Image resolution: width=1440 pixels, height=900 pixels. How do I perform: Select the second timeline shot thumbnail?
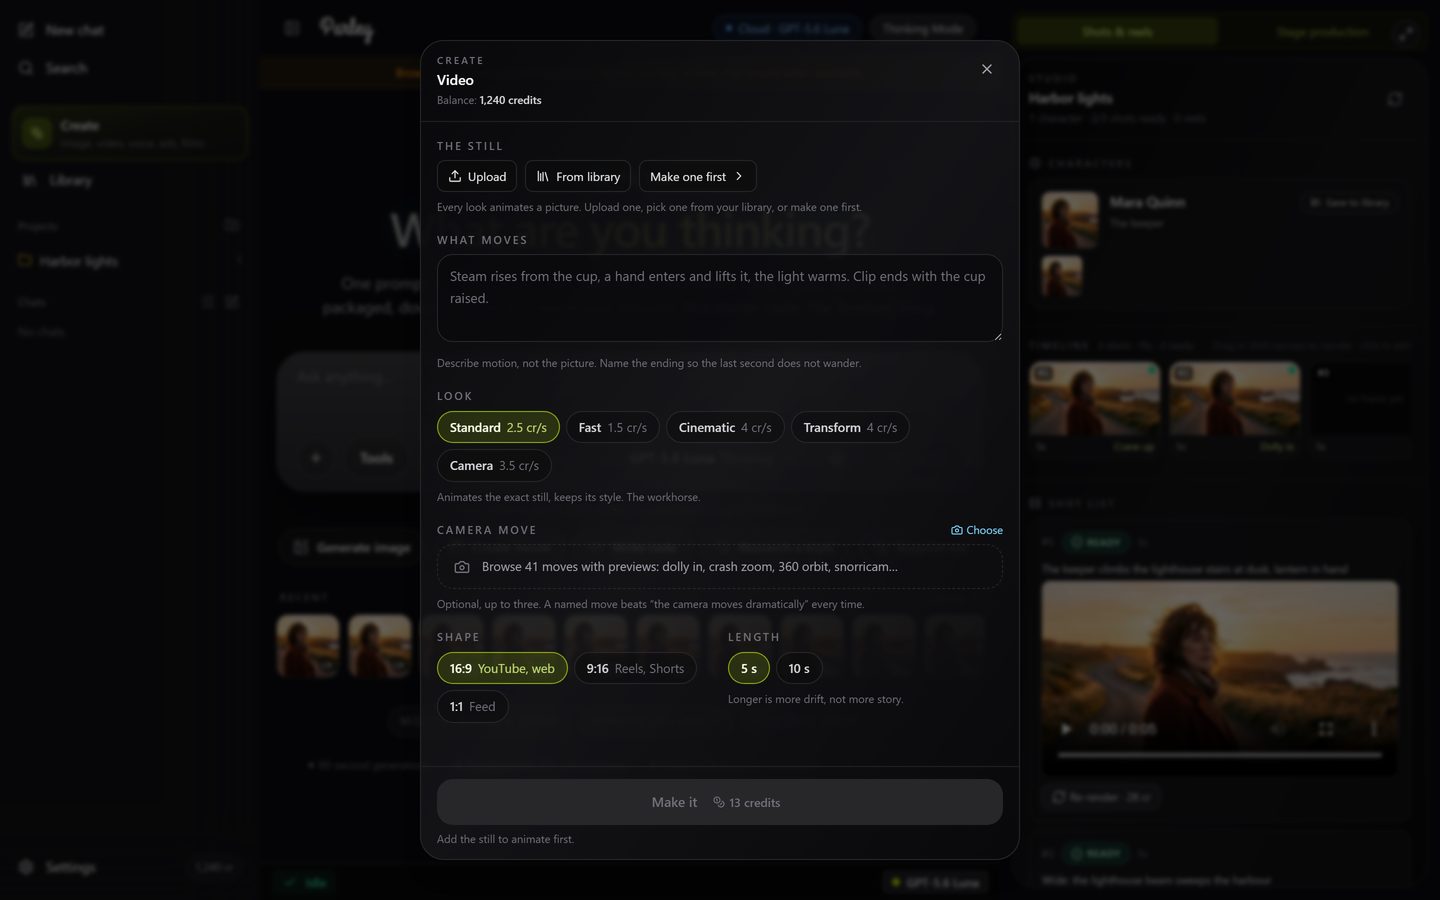point(1235,397)
